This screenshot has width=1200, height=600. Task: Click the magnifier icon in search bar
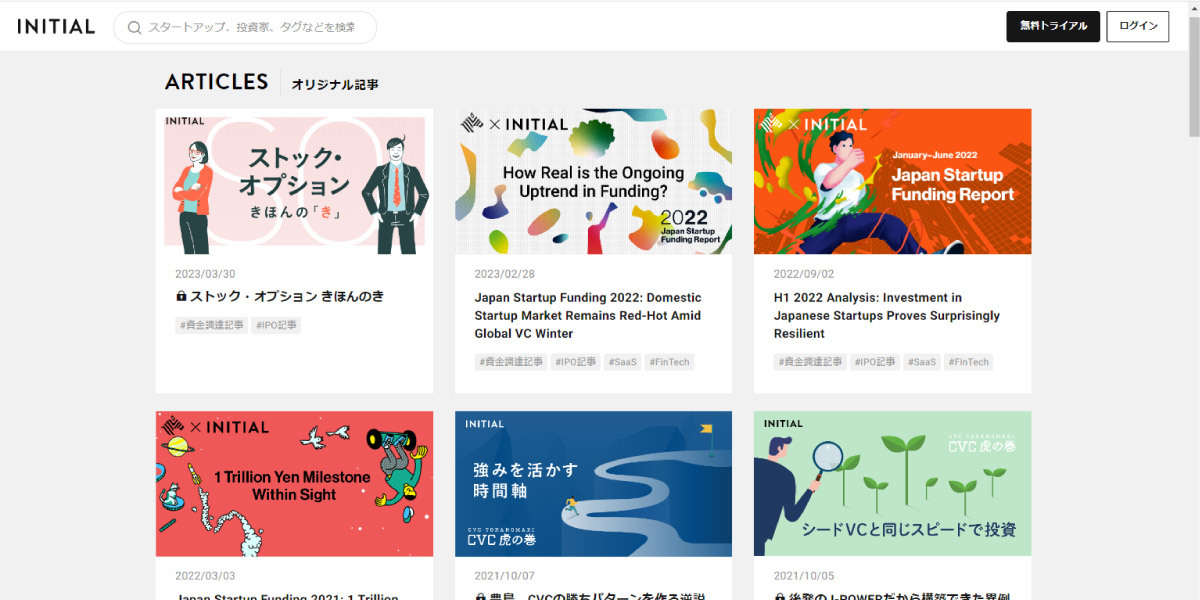point(134,28)
